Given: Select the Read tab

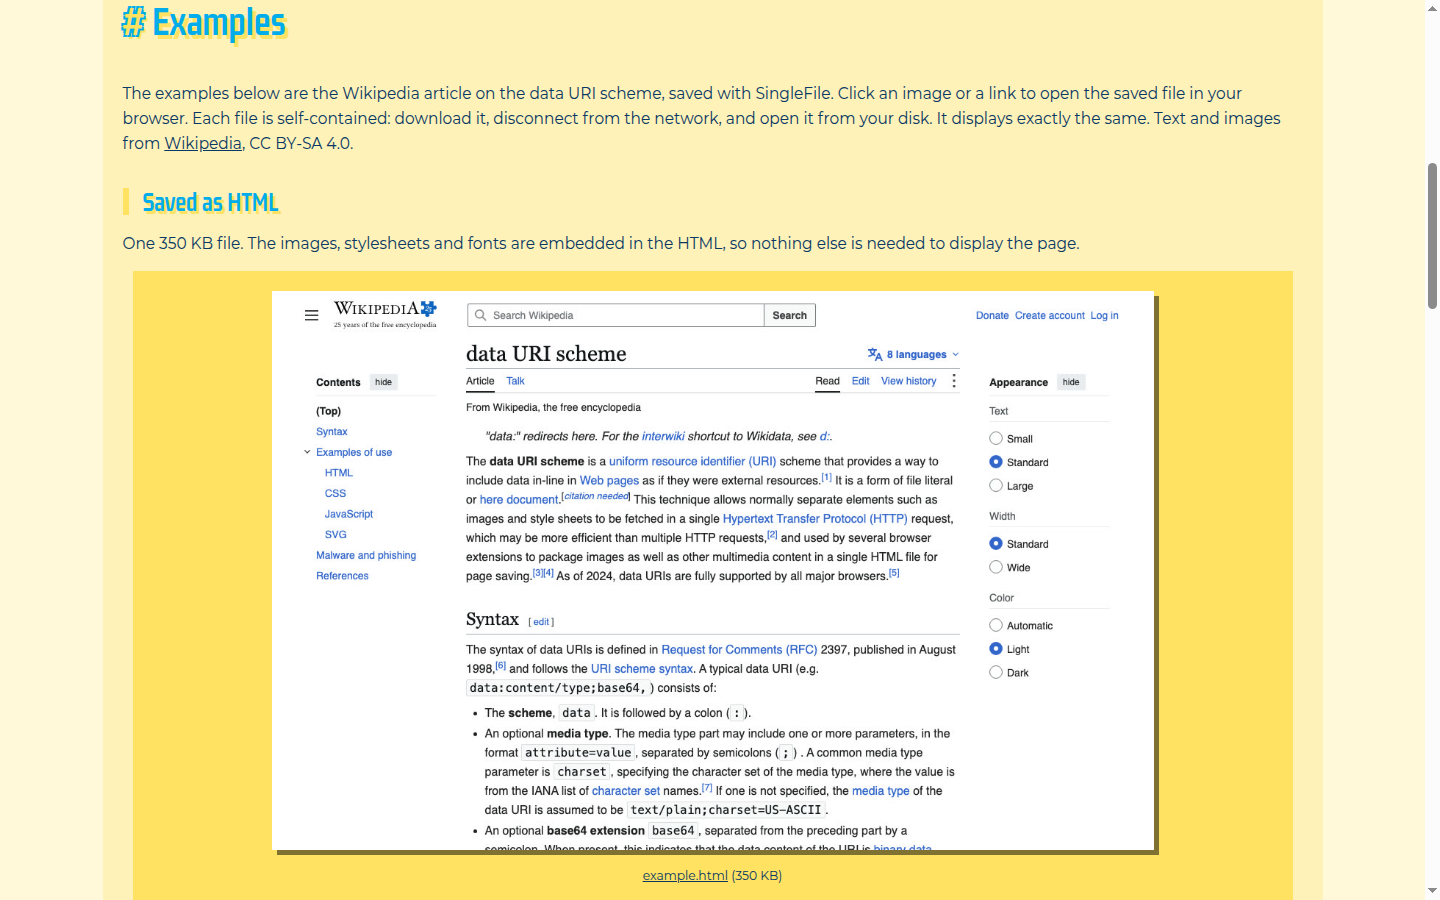Looking at the screenshot, I should pyautogui.click(x=828, y=381).
